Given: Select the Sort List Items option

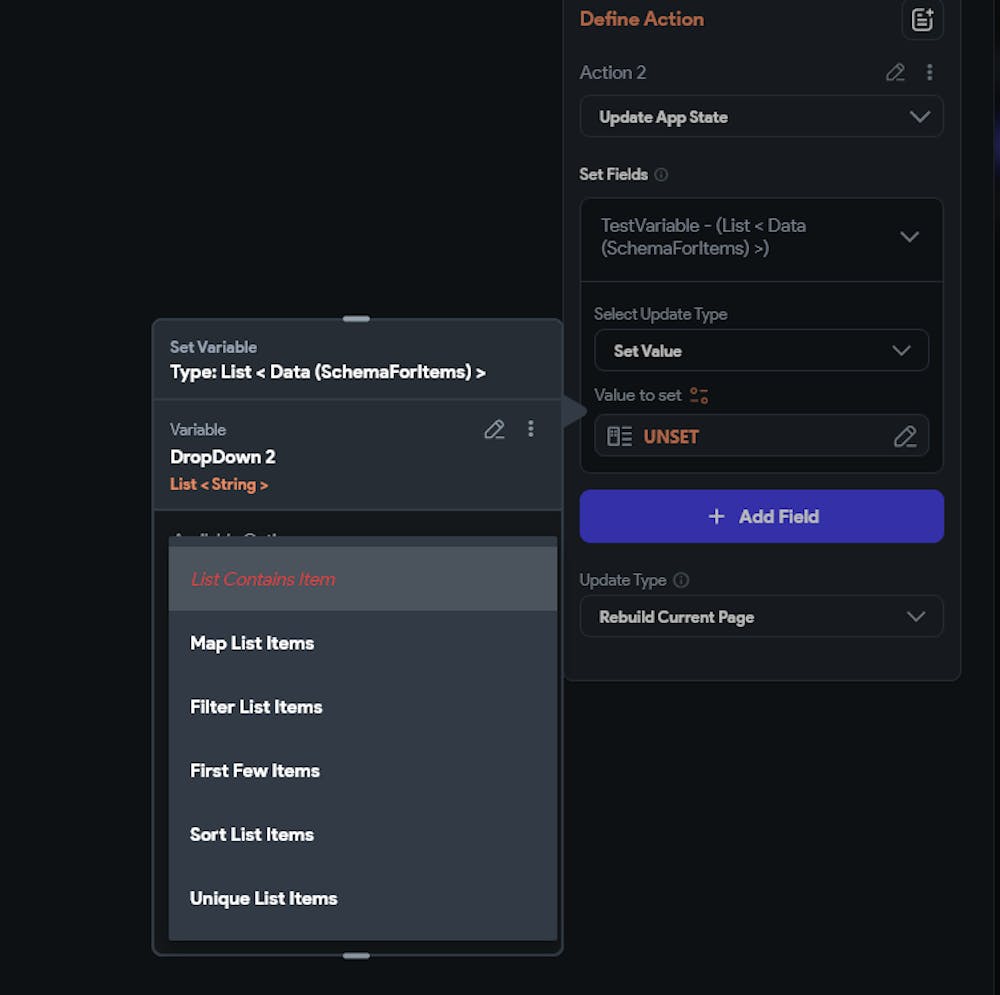Looking at the screenshot, I should pos(252,835).
